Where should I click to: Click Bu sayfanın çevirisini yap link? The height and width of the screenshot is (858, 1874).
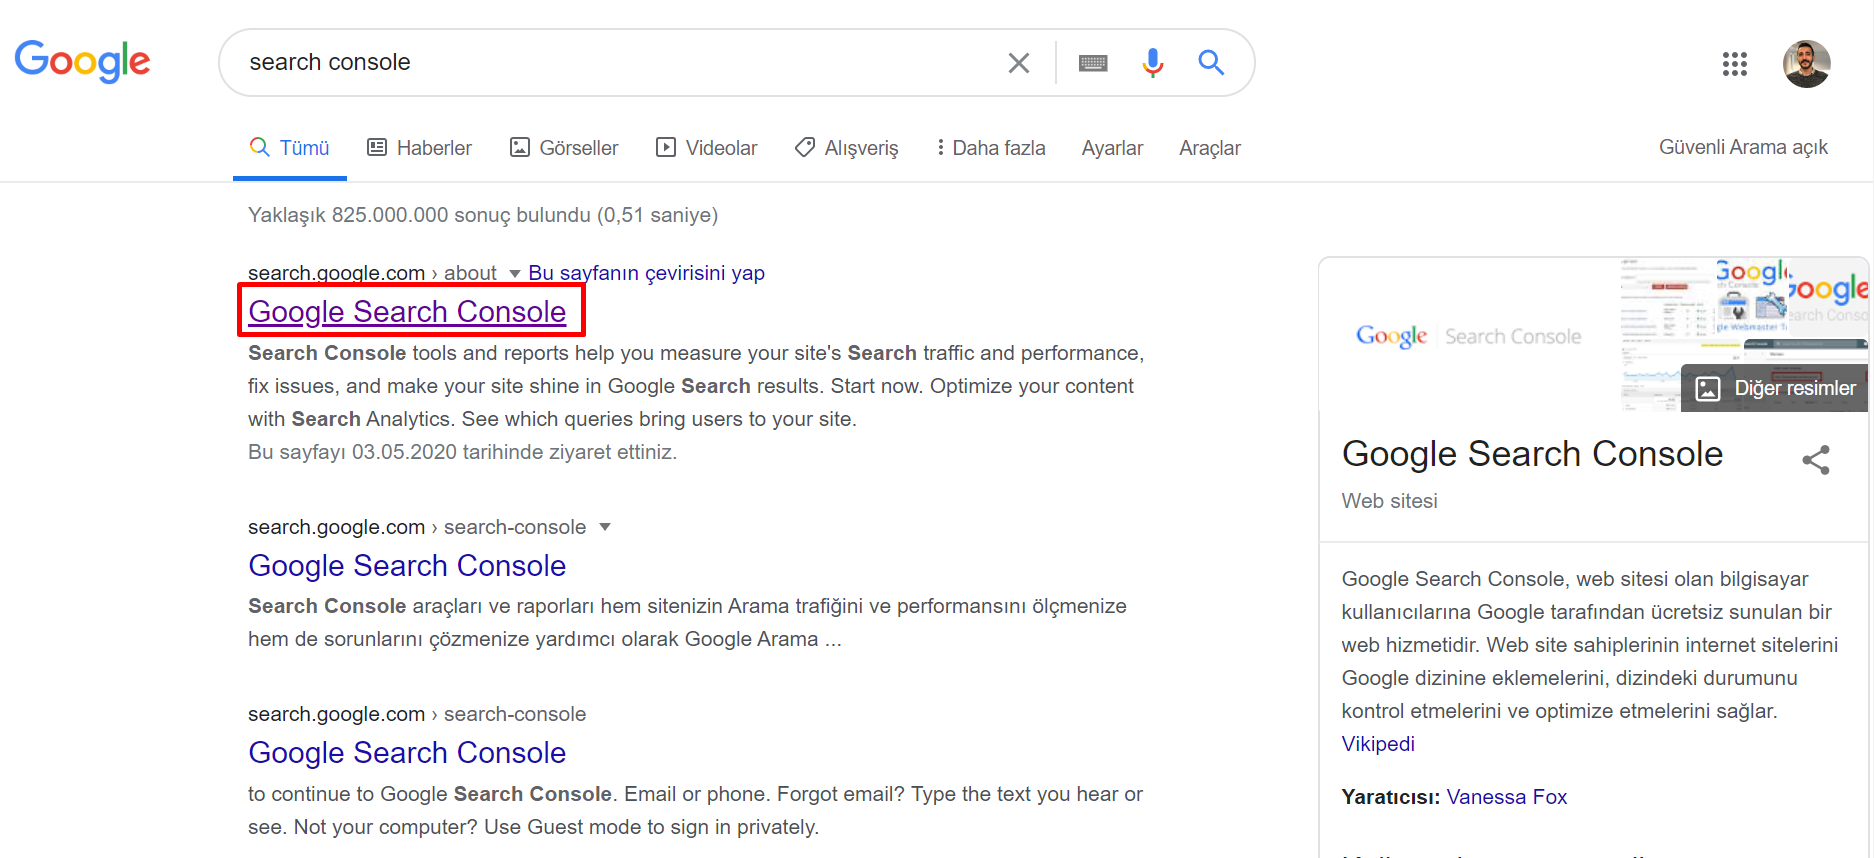click(646, 273)
